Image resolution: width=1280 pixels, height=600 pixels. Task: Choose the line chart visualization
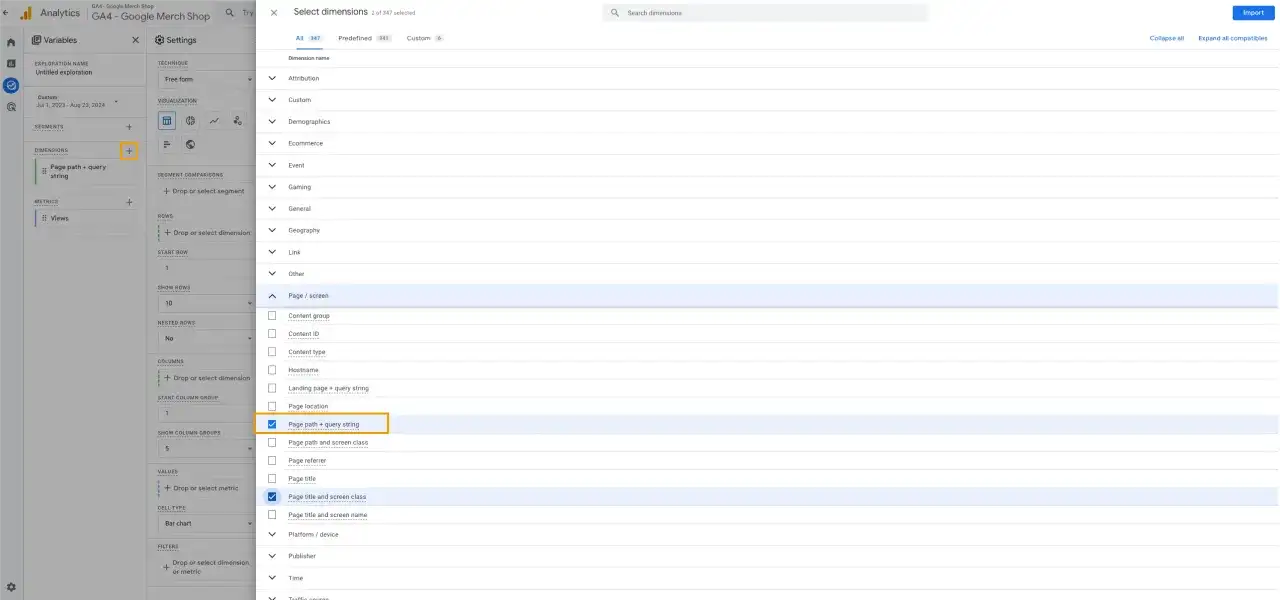[214, 121]
